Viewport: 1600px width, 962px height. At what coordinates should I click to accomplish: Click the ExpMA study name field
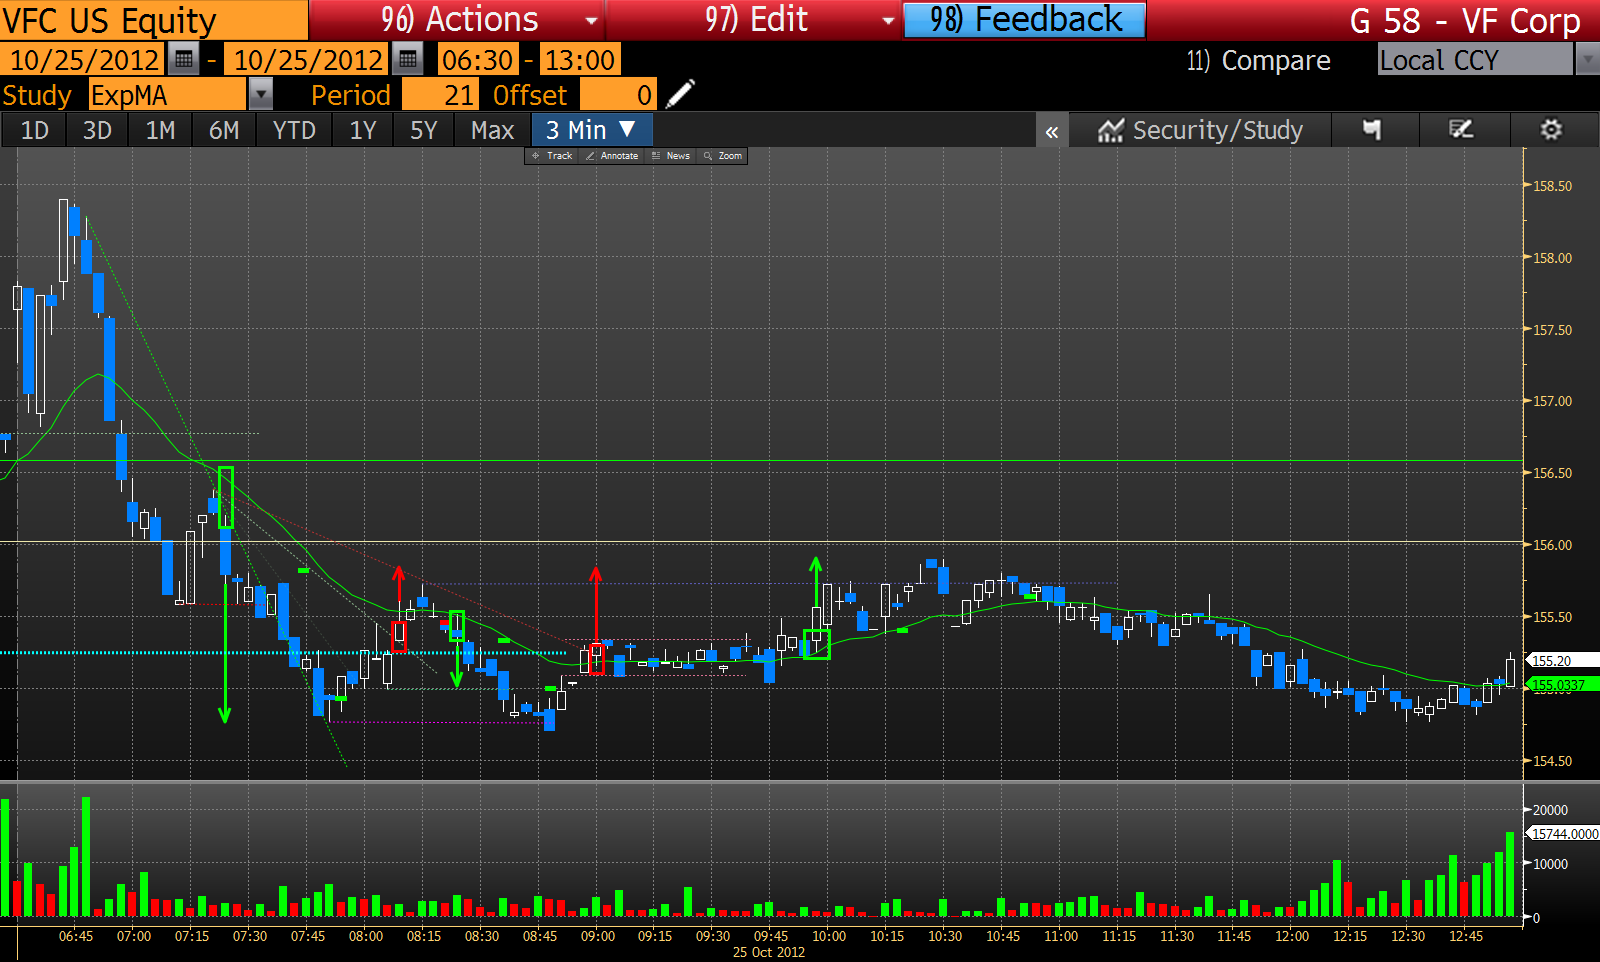tap(167, 95)
